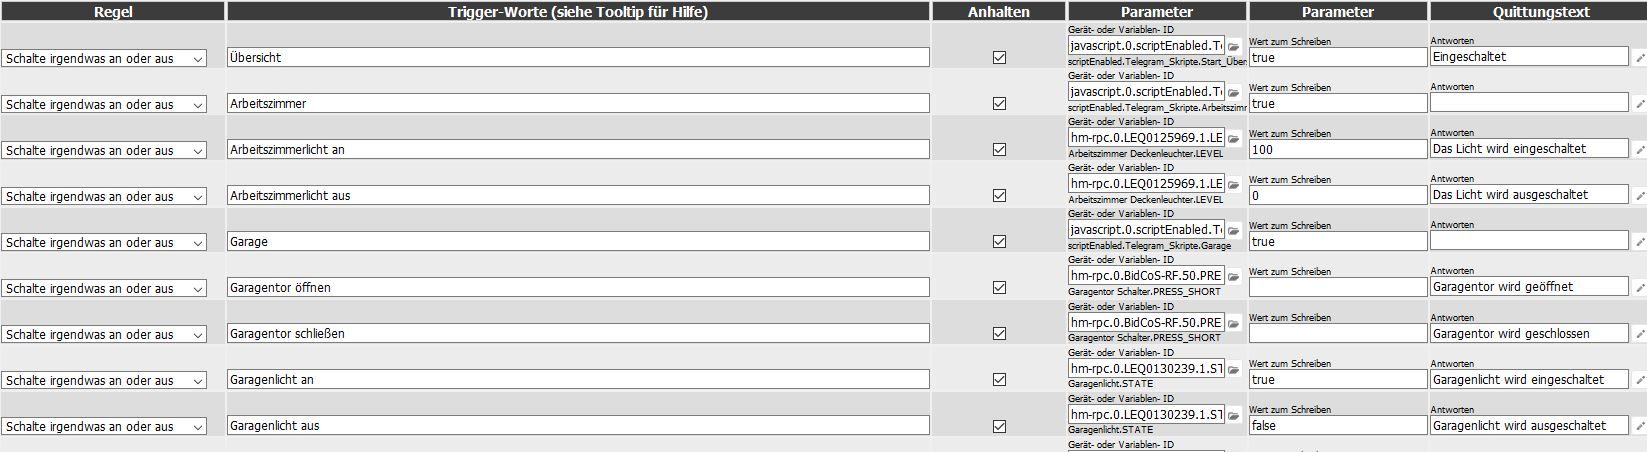Open ID browser icon for Übersicht row
This screenshot has width=1647, height=452.
(1234, 47)
